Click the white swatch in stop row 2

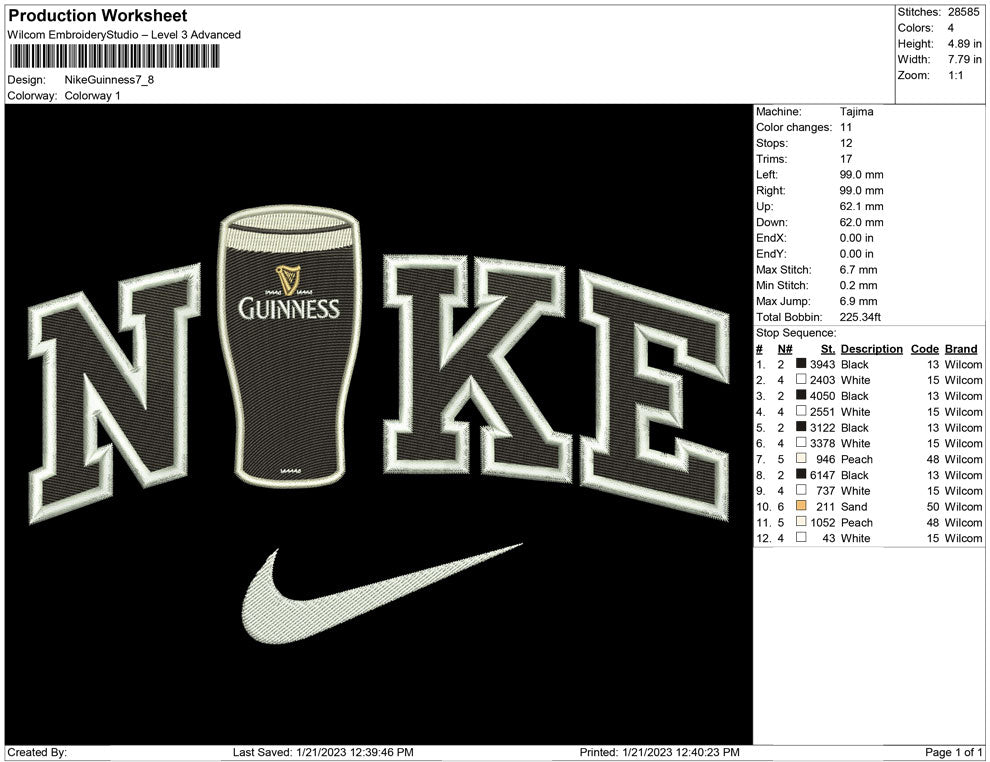coord(801,379)
